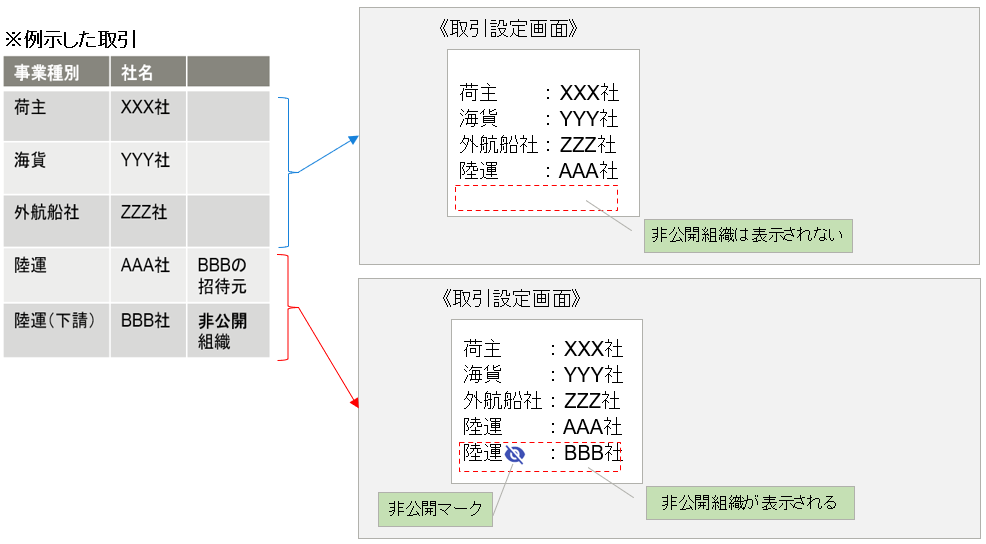
Task: Click the 海貨 cell in example table
Action: click(30, 159)
